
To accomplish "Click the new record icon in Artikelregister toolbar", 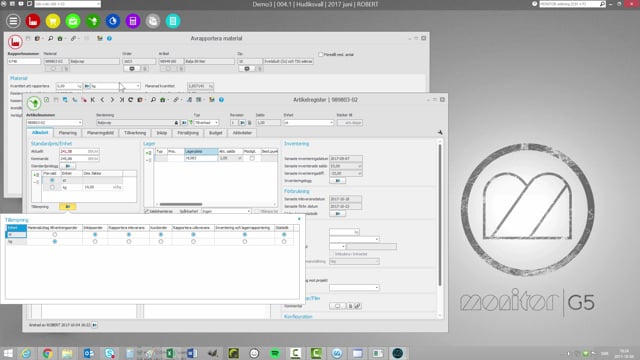I will point(47,100).
